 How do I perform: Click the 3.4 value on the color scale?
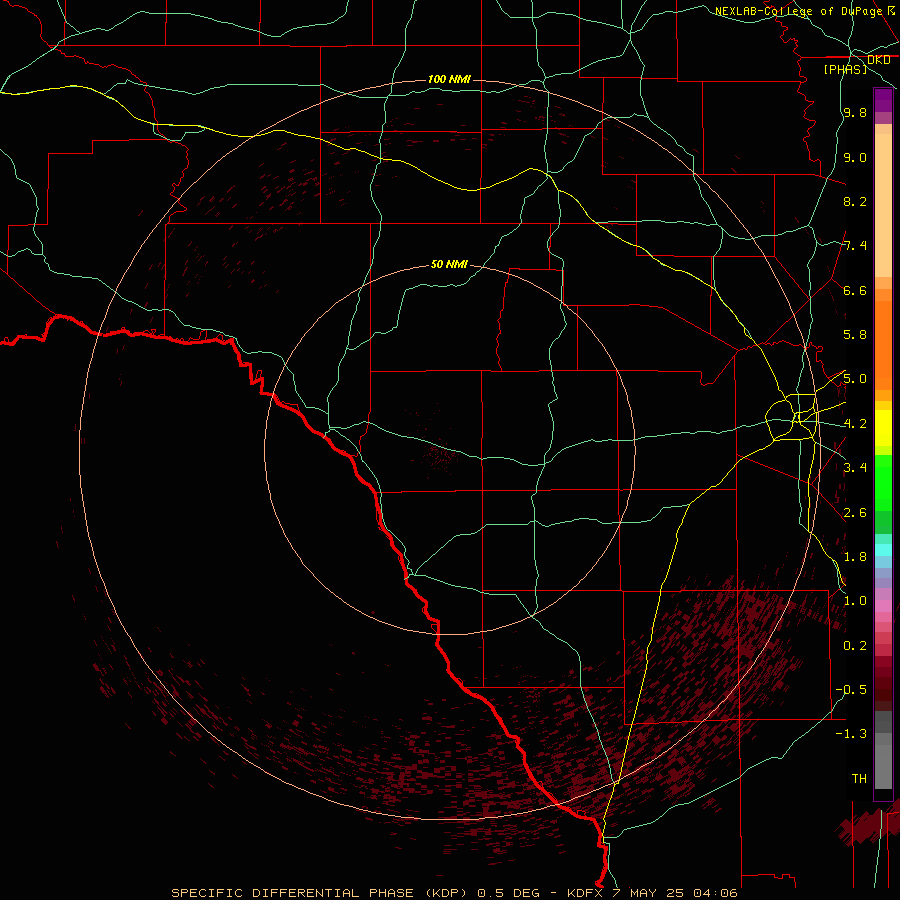coord(855,468)
